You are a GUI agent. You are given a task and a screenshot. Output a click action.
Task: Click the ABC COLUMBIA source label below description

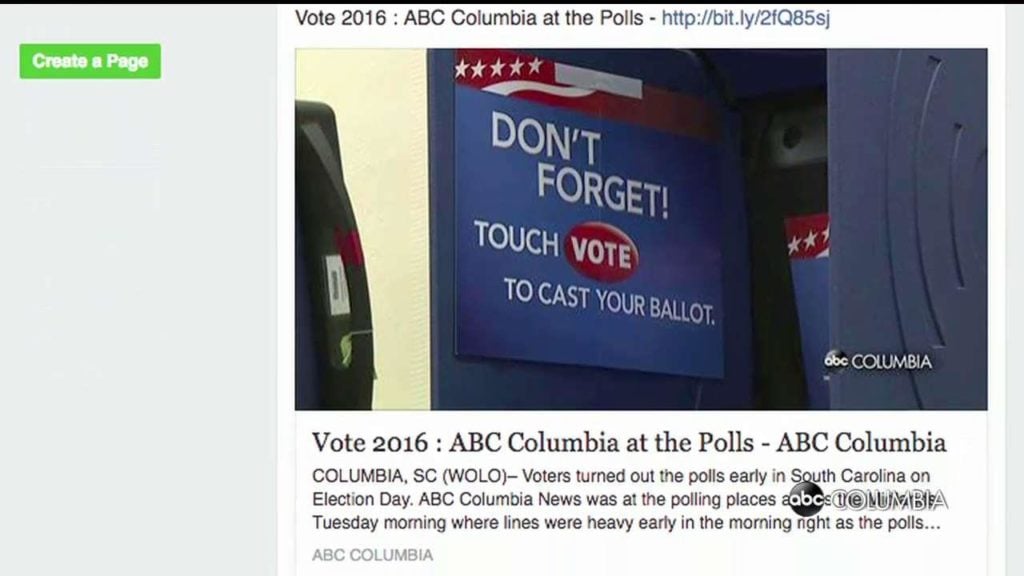point(372,555)
